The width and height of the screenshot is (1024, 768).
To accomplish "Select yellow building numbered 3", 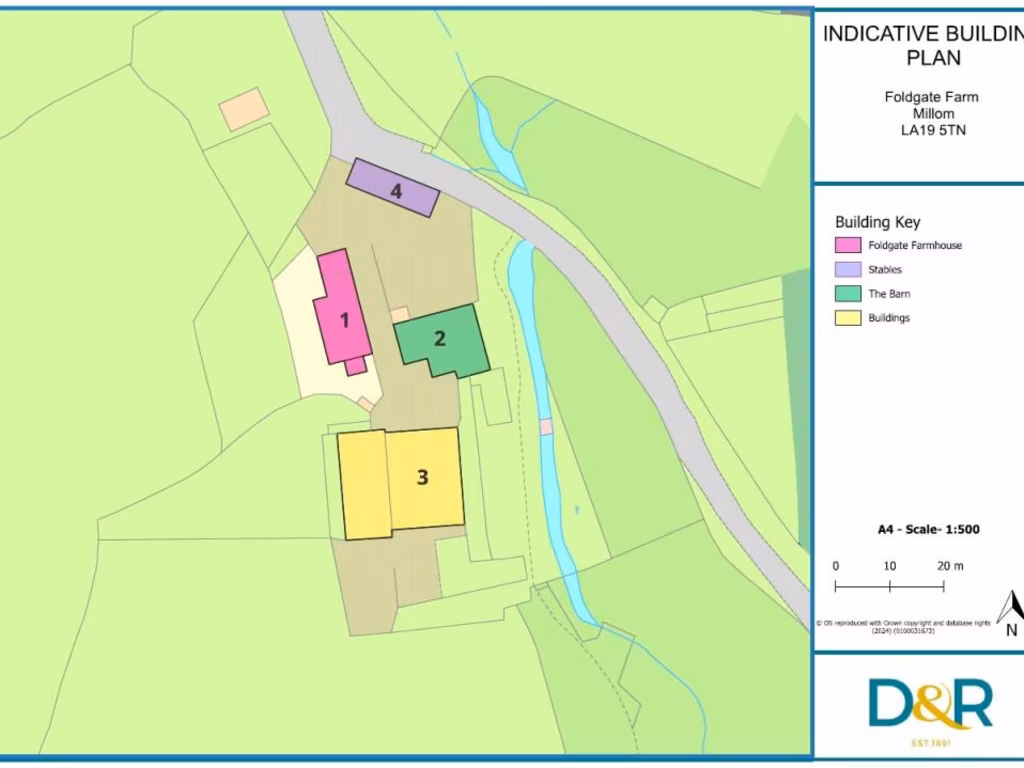I will [402, 480].
